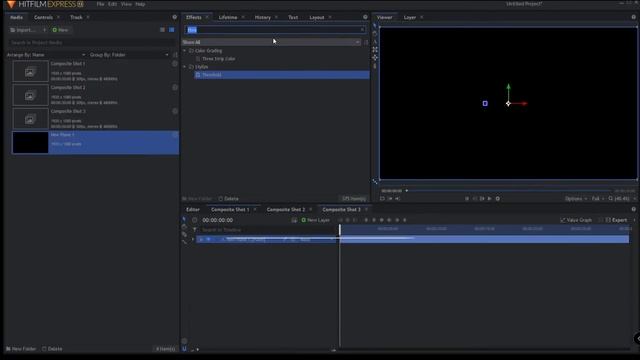Screen dimensions: 640x360
Task: Click the Import button in Media panel
Action: pos(23,30)
